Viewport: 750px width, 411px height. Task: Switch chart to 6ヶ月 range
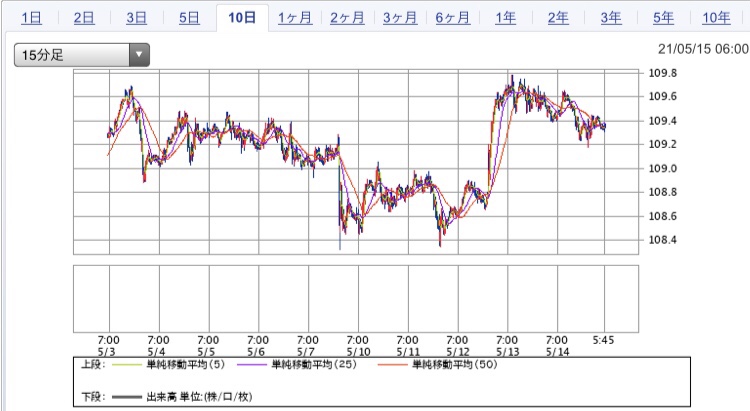point(452,18)
